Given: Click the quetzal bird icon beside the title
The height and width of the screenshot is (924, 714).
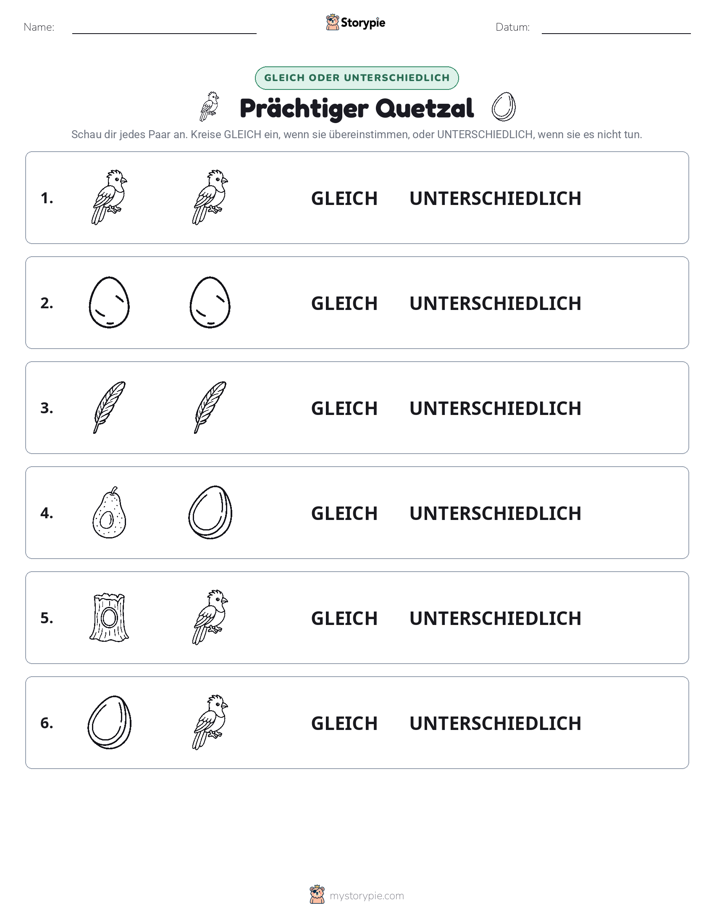Looking at the screenshot, I should (209, 107).
